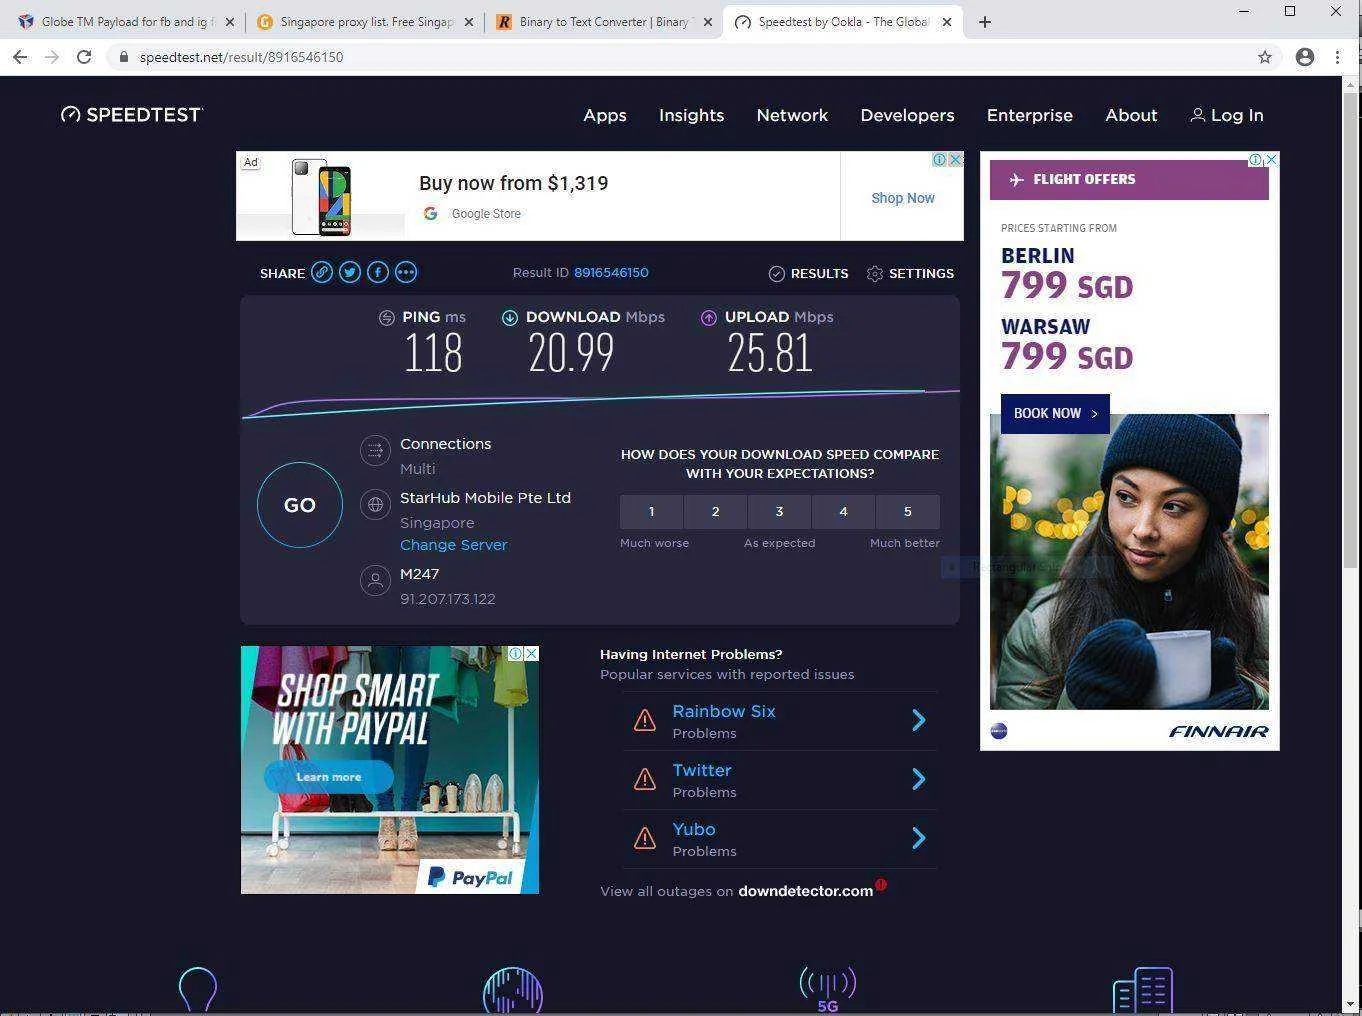This screenshot has height=1016, width=1362.
Task: Open the Developers menu
Action: click(907, 115)
